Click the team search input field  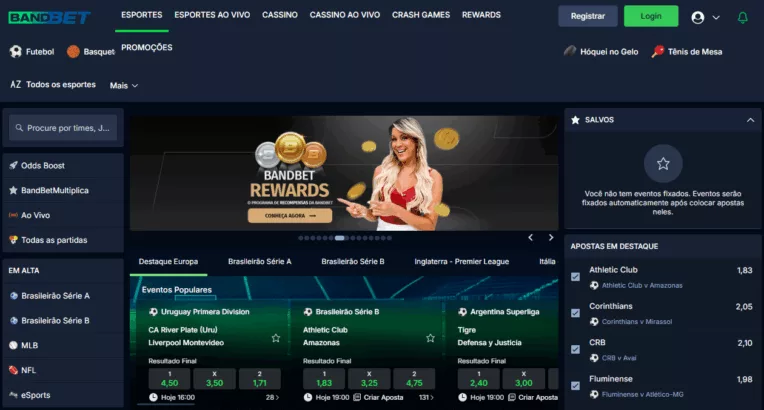pyautogui.click(x=64, y=128)
